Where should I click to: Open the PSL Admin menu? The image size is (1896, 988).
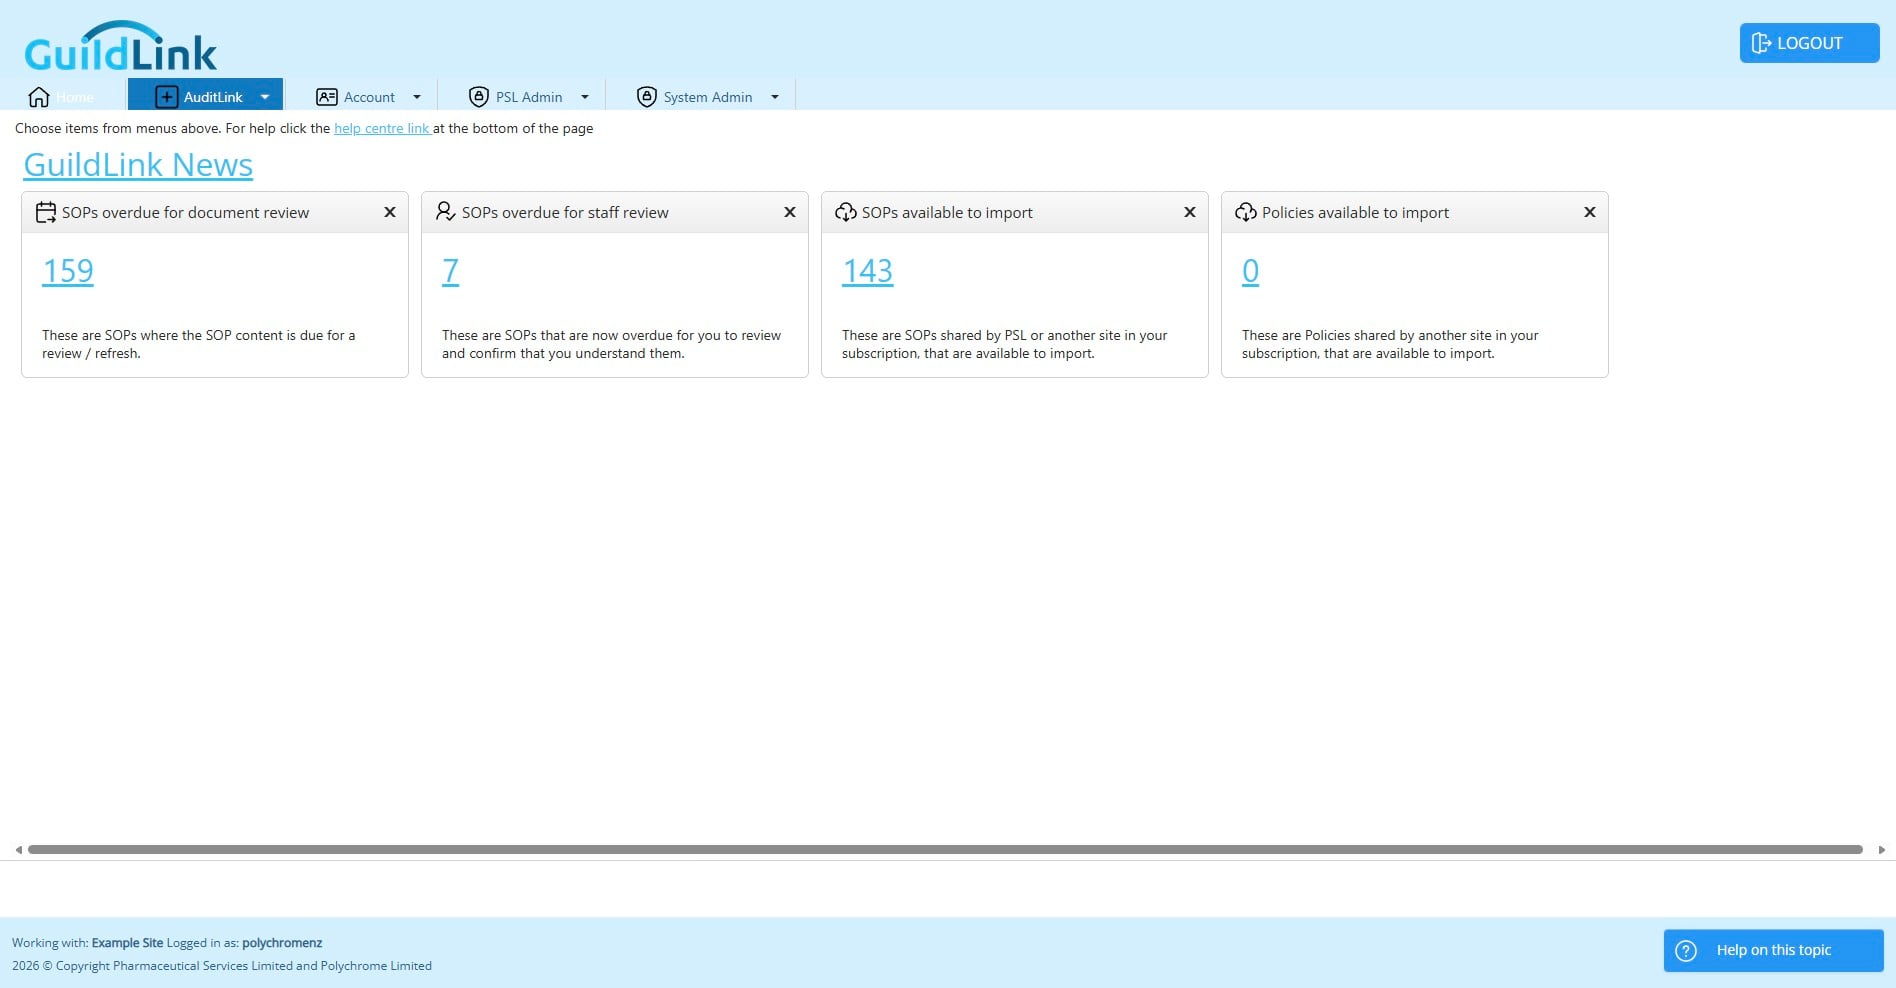tap(523, 96)
